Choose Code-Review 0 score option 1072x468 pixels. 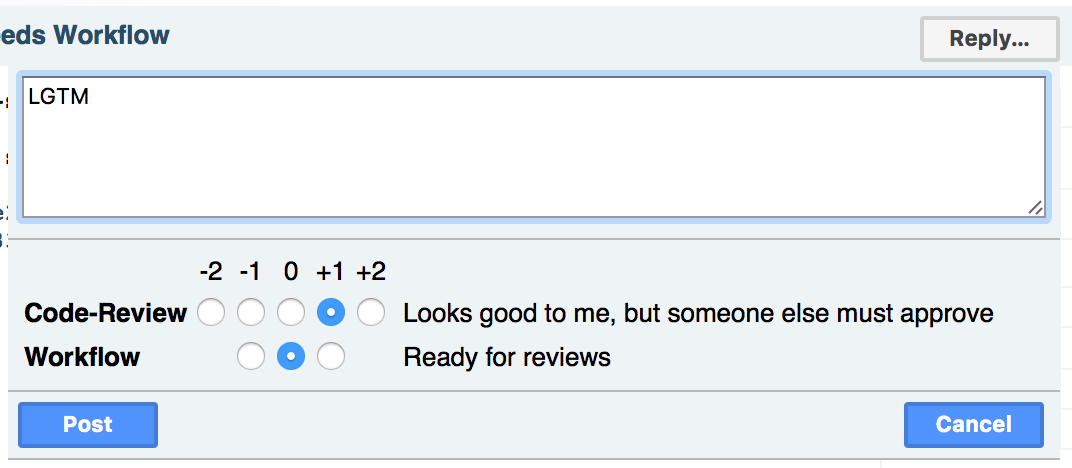click(291, 313)
